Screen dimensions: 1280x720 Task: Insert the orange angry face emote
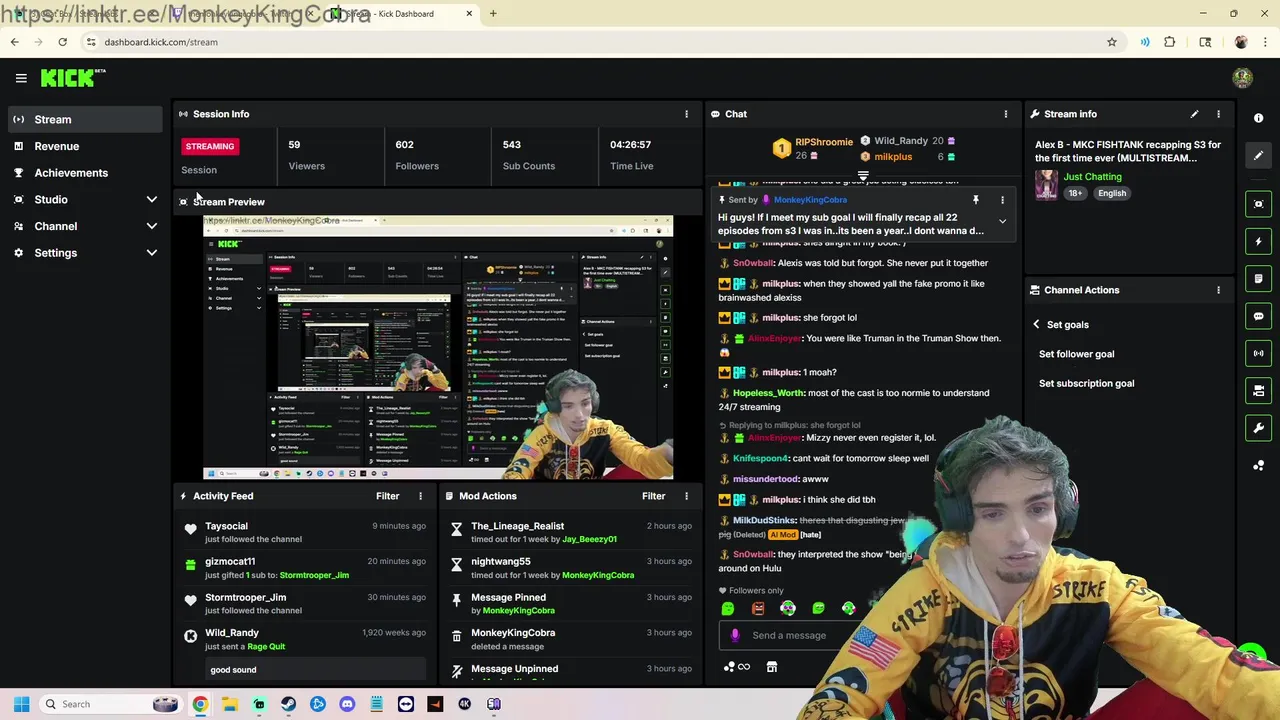pyautogui.click(x=758, y=608)
